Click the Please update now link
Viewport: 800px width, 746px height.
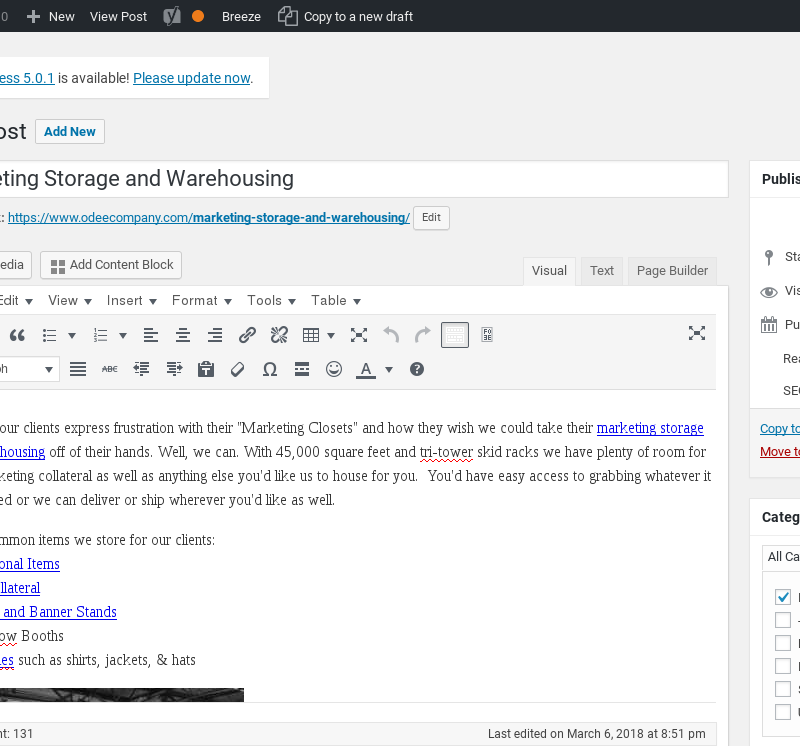pos(191,78)
